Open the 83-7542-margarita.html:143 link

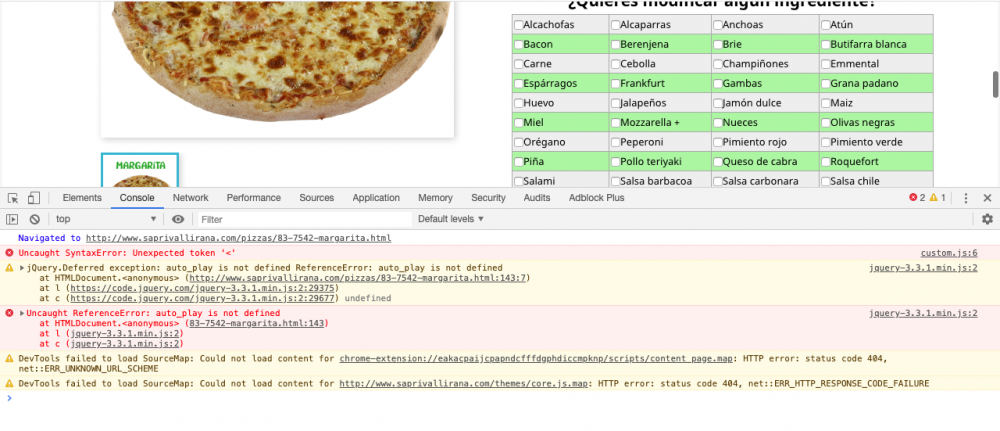click(257, 323)
